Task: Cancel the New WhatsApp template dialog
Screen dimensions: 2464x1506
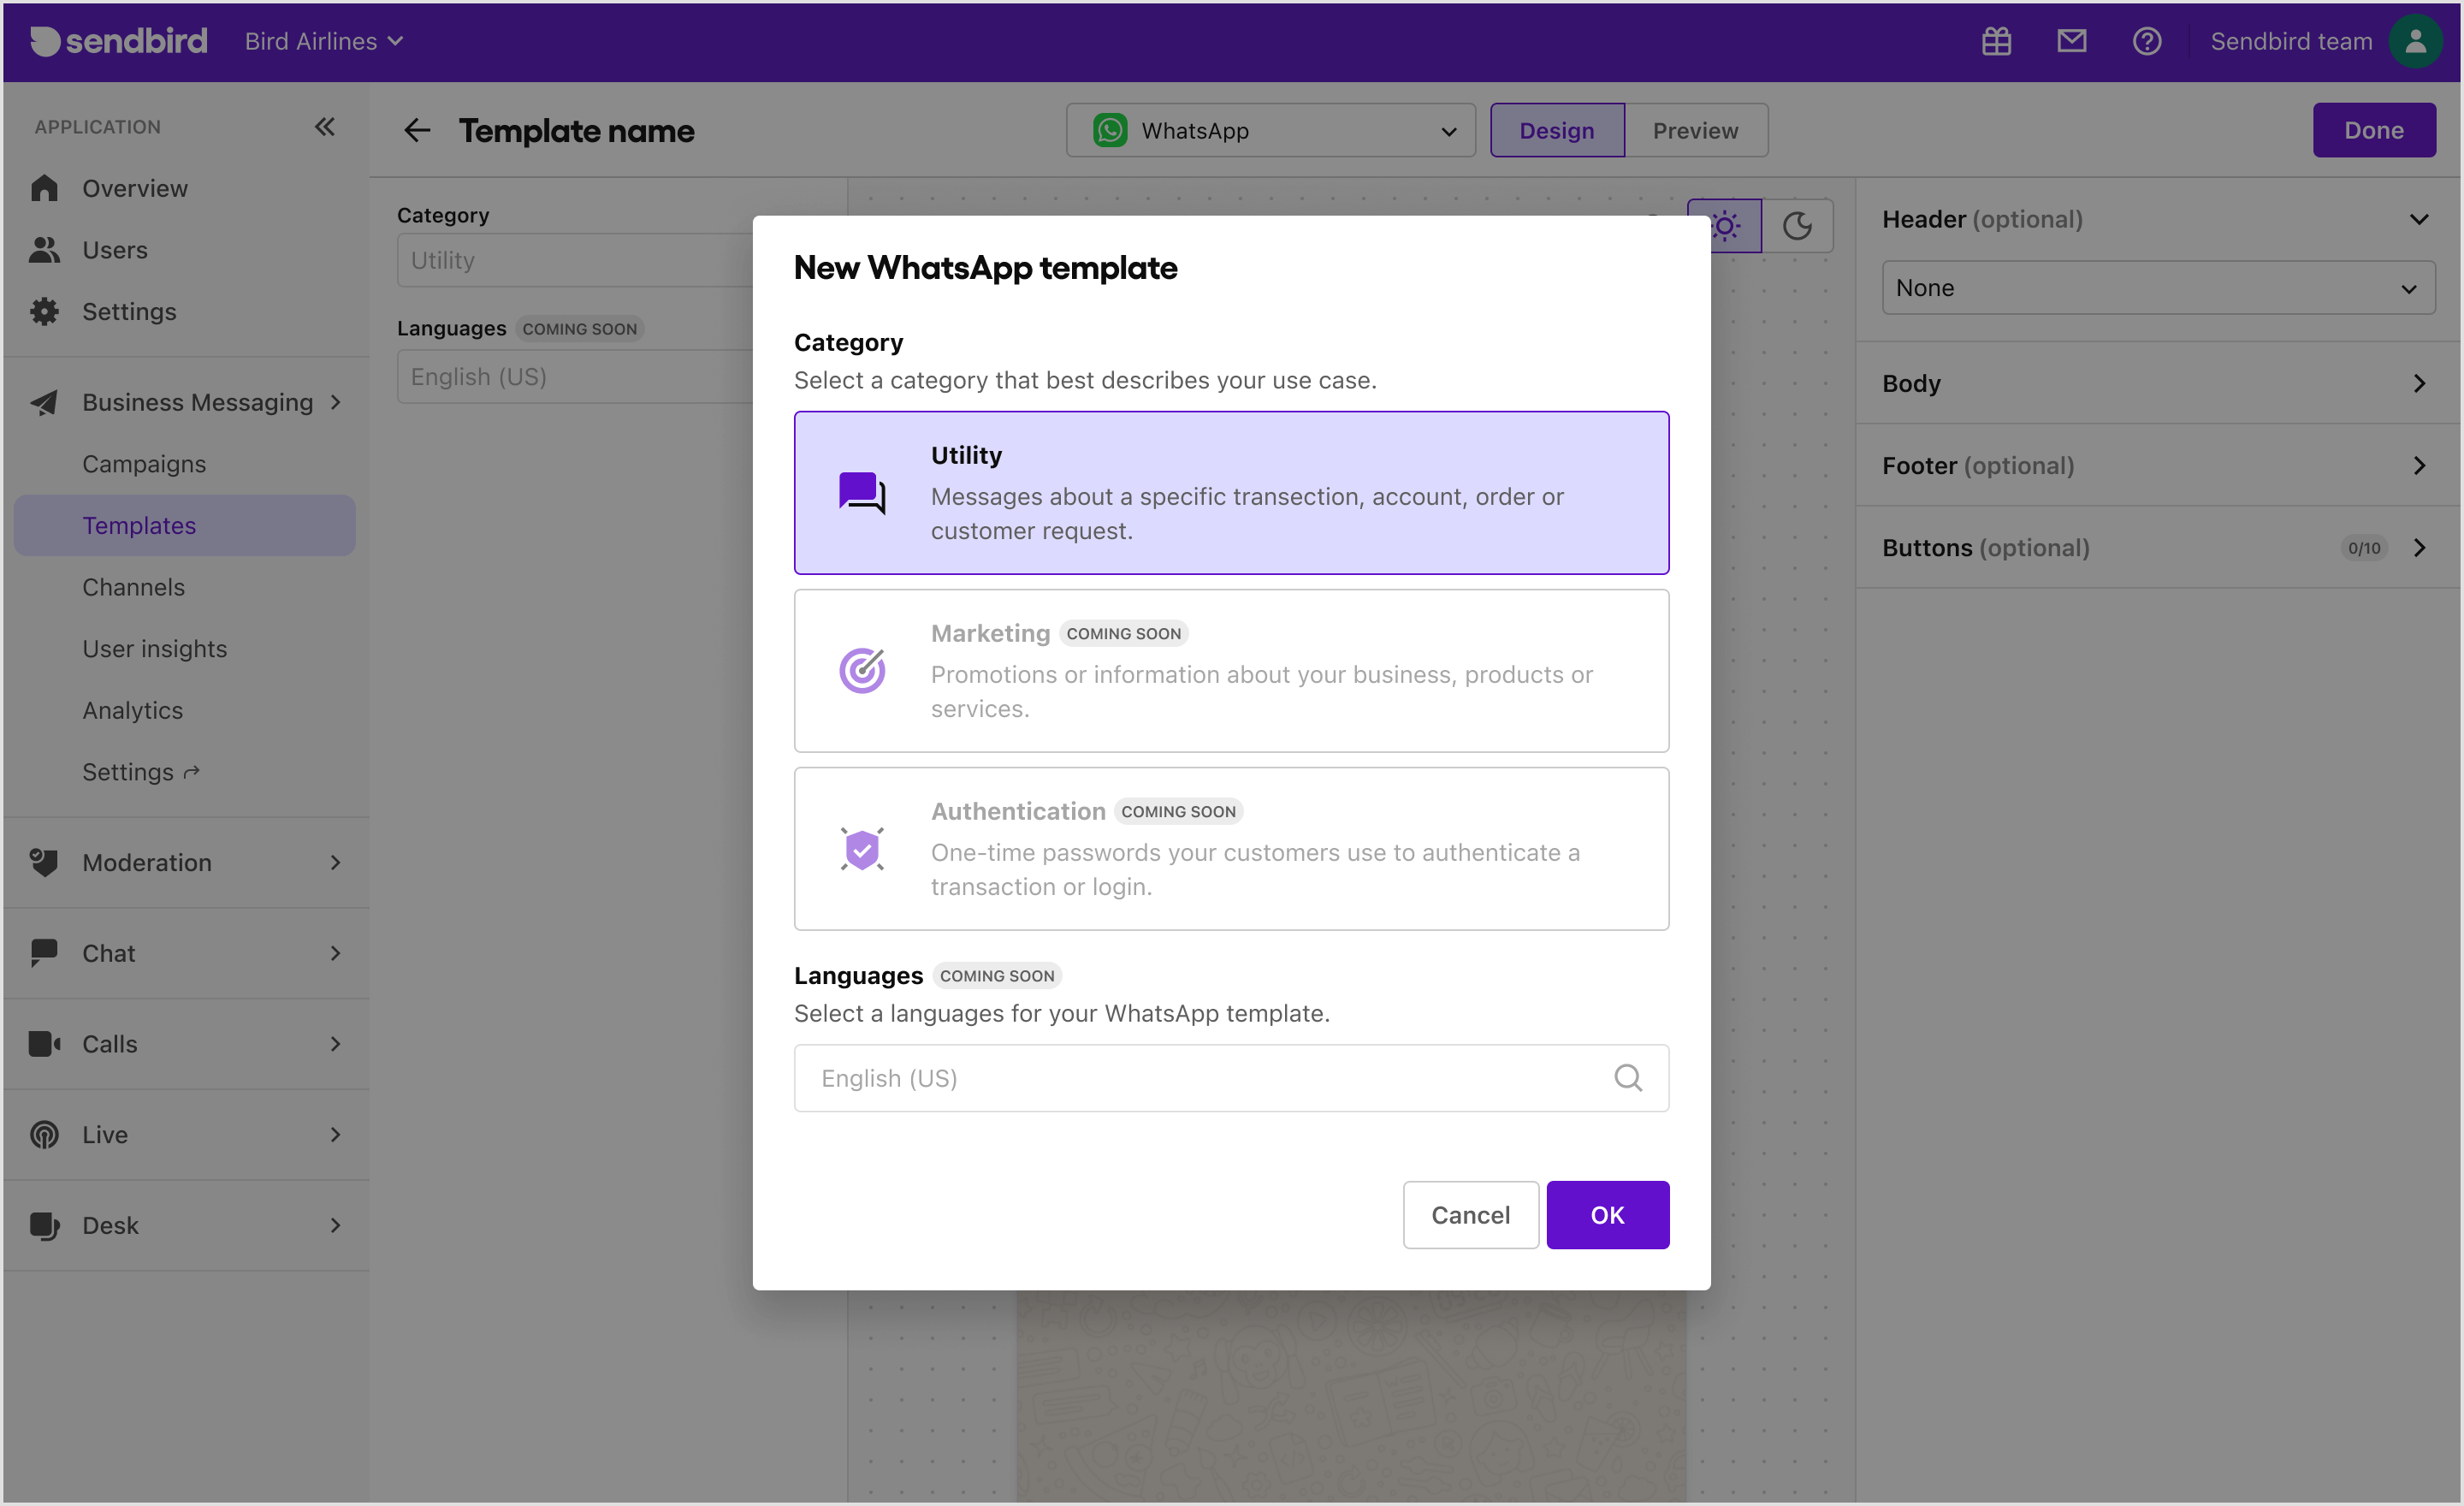Action: tap(1470, 1215)
